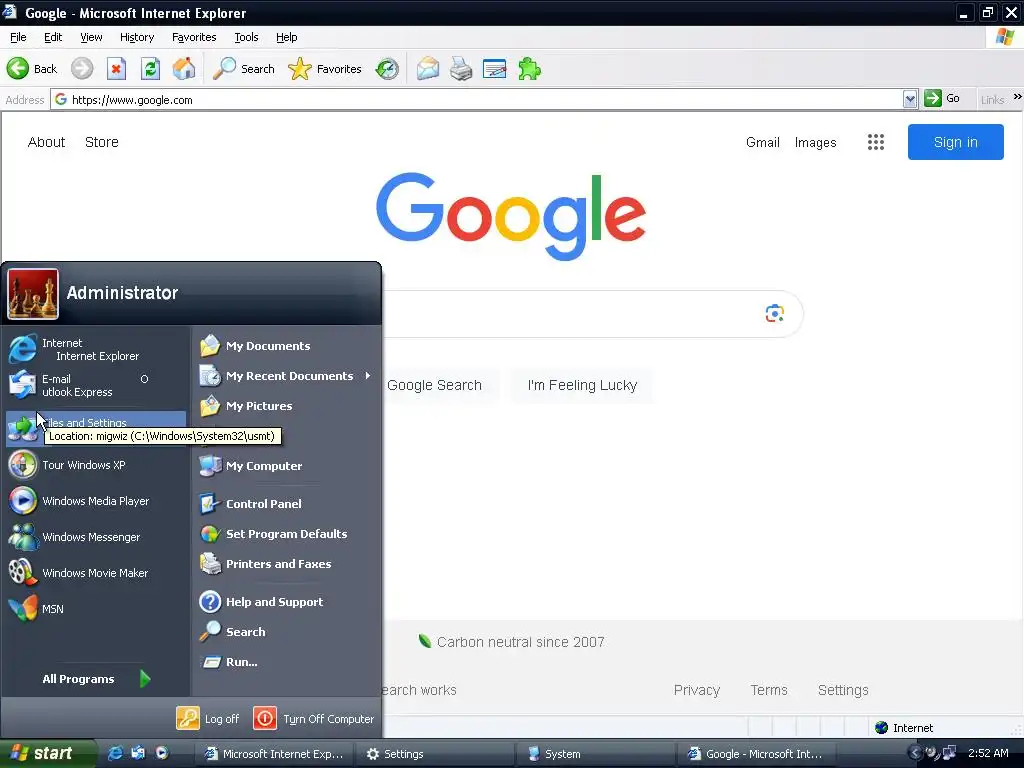This screenshot has width=1024, height=768.
Task: Open the History menu
Action: point(136,37)
